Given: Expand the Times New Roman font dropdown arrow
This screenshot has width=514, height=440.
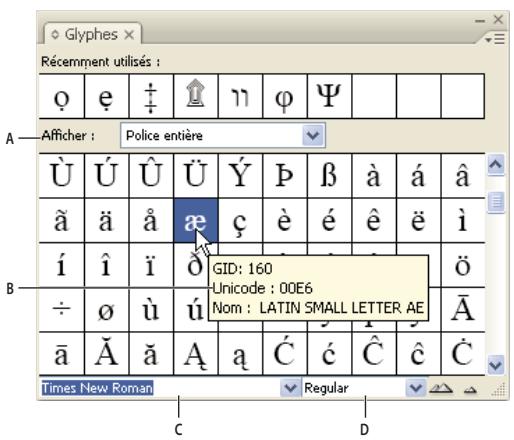Looking at the screenshot, I should (290, 388).
